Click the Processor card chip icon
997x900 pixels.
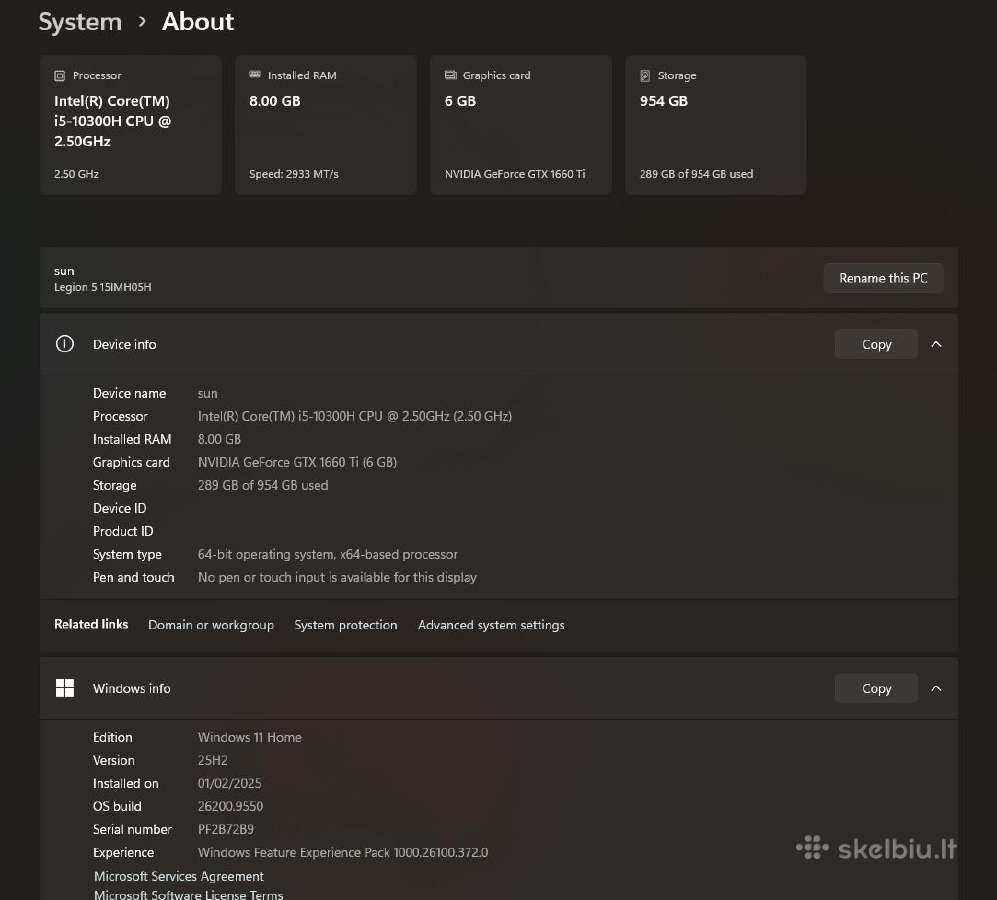pyautogui.click(x=60, y=76)
